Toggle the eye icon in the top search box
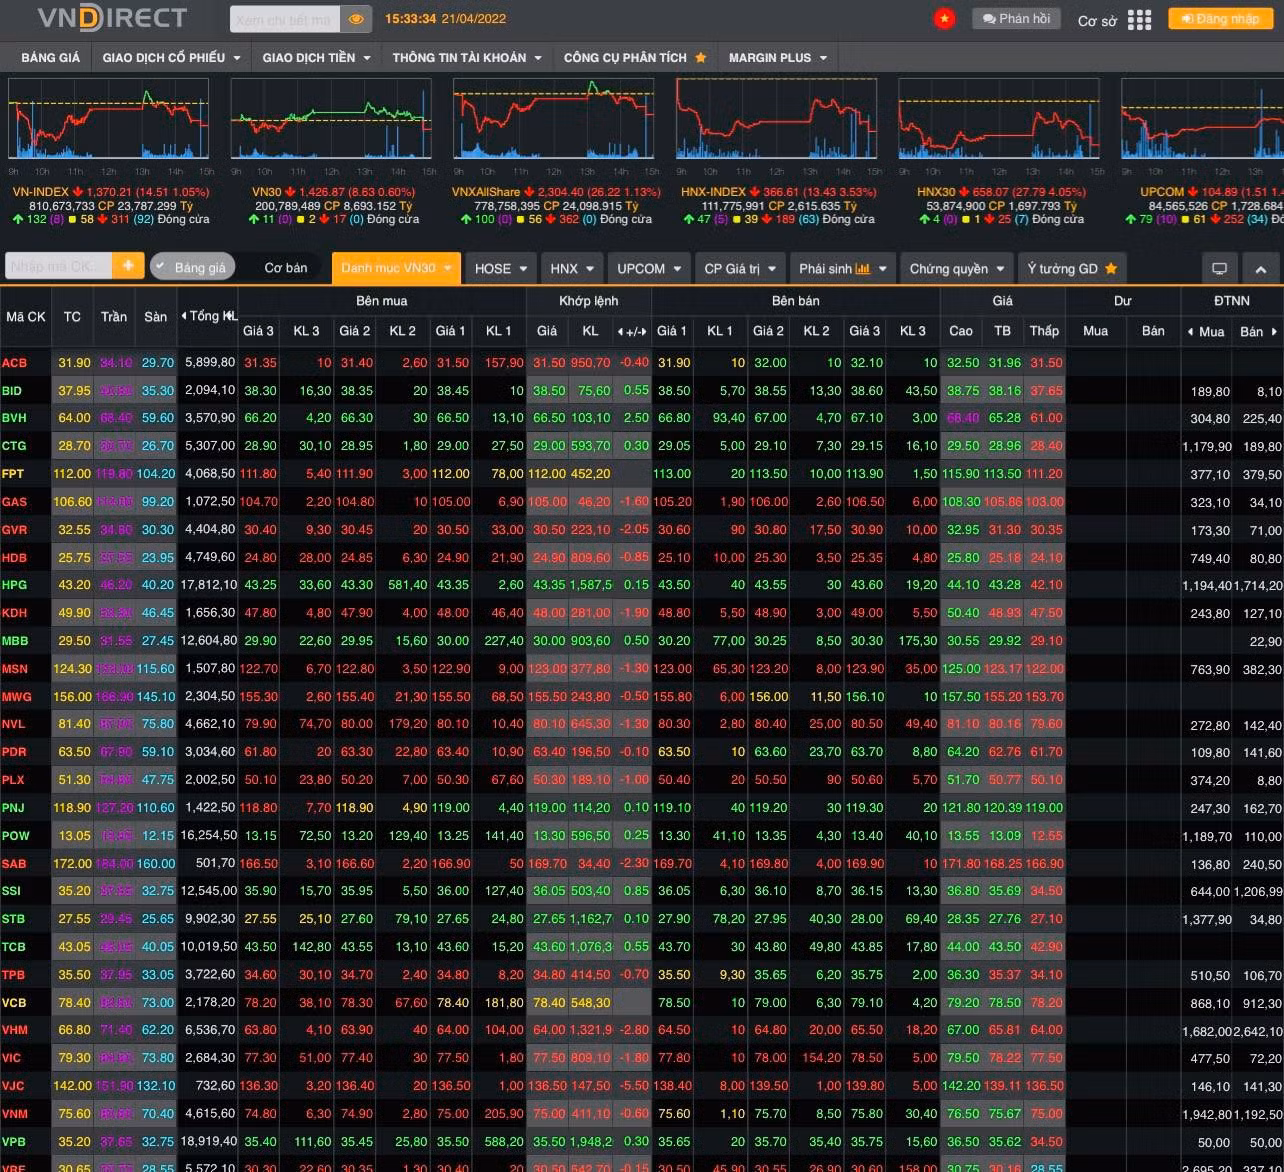The width and height of the screenshot is (1284, 1172). pyautogui.click(x=356, y=19)
